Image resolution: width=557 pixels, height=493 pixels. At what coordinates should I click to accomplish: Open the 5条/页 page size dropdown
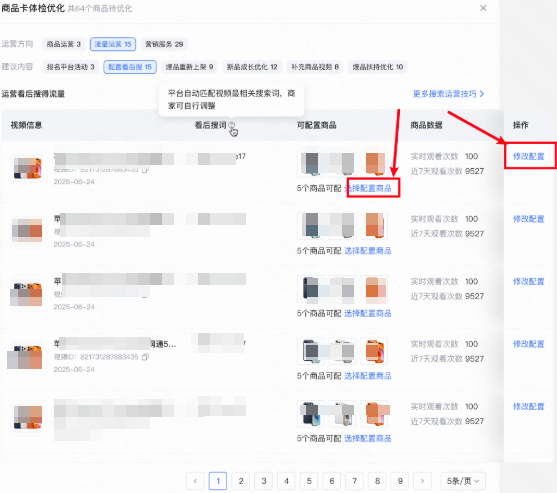pos(463,481)
